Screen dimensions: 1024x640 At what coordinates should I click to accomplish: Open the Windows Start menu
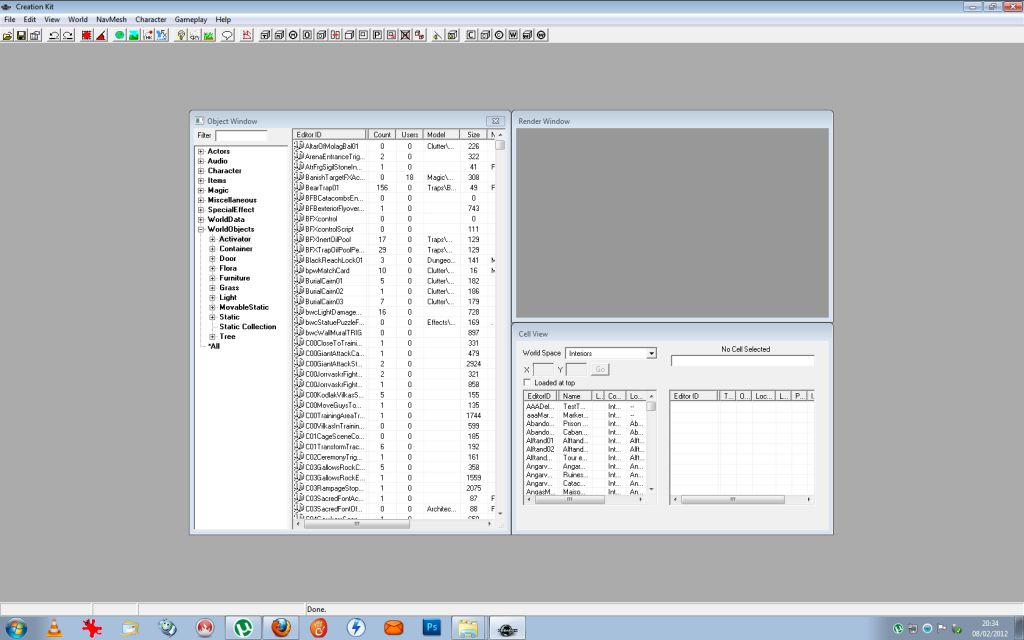click(16, 628)
